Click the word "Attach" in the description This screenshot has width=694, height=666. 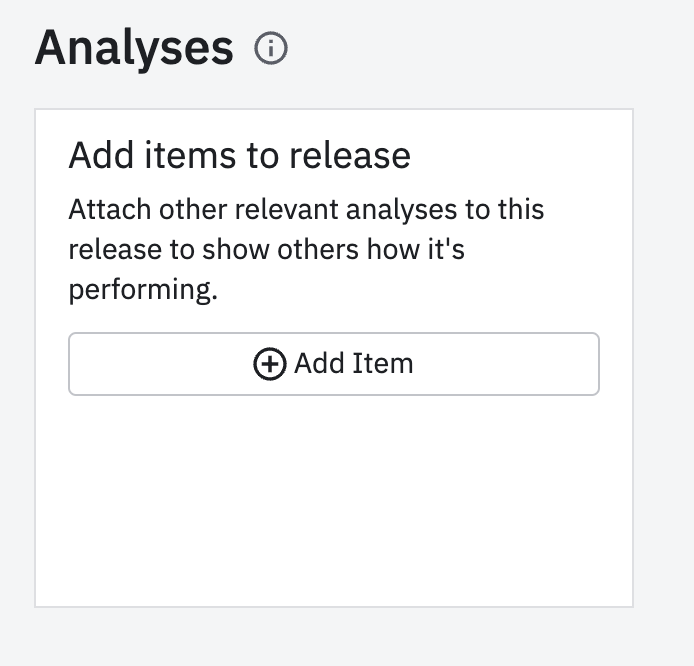pyautogui.click(x=101, y=212)
